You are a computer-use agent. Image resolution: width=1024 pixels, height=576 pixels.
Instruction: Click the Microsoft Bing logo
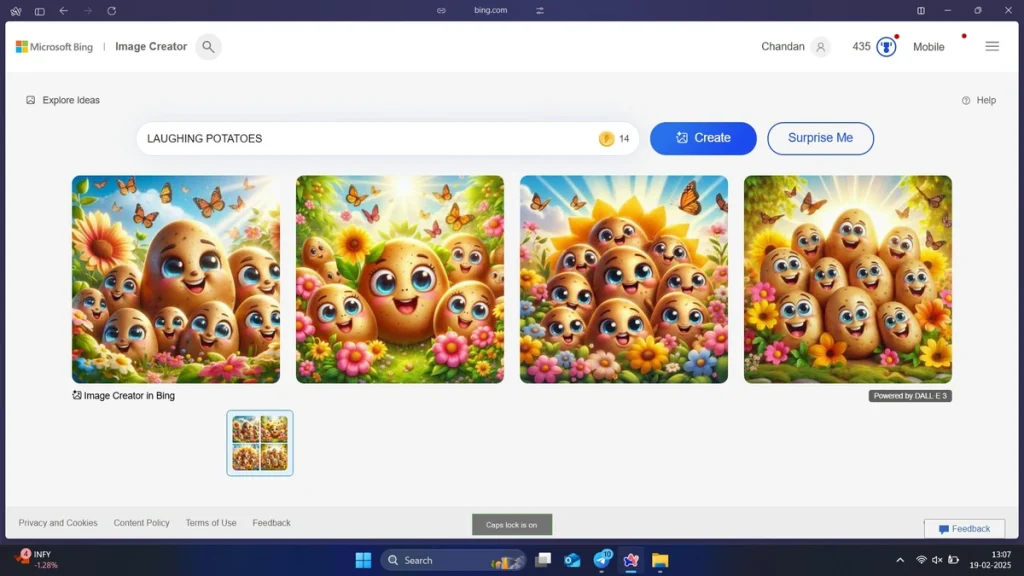(x=54, y=47)
